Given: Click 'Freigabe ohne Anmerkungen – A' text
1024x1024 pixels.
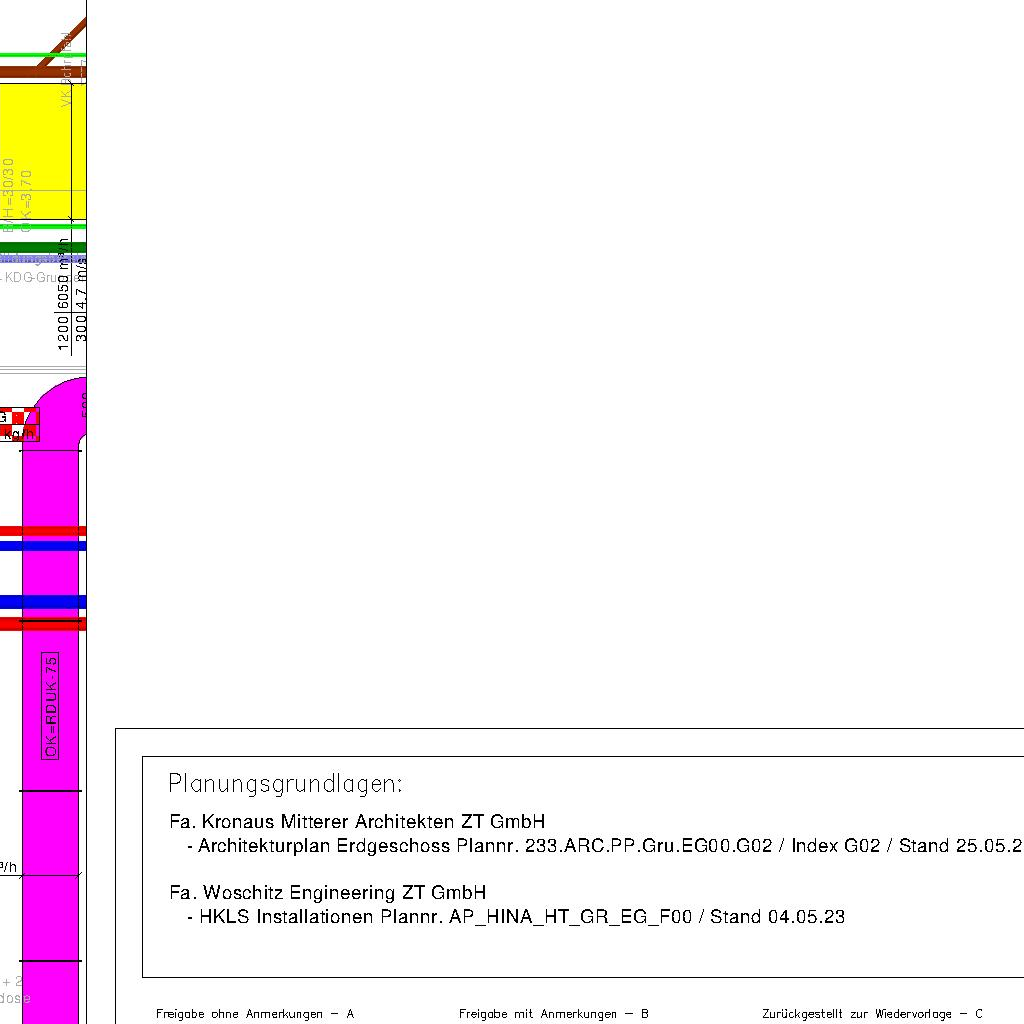Looking at the screenshot, I should [255, 1014].
